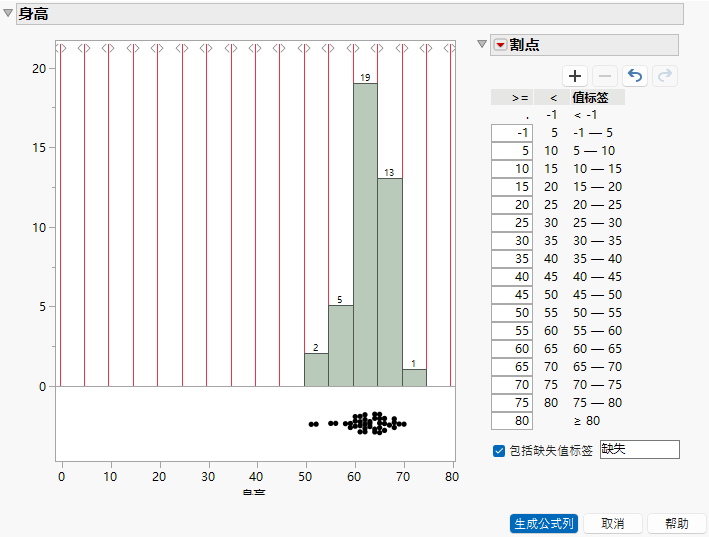
Task: Click the histogram bar labeled 1
Action: click(414, 378)
